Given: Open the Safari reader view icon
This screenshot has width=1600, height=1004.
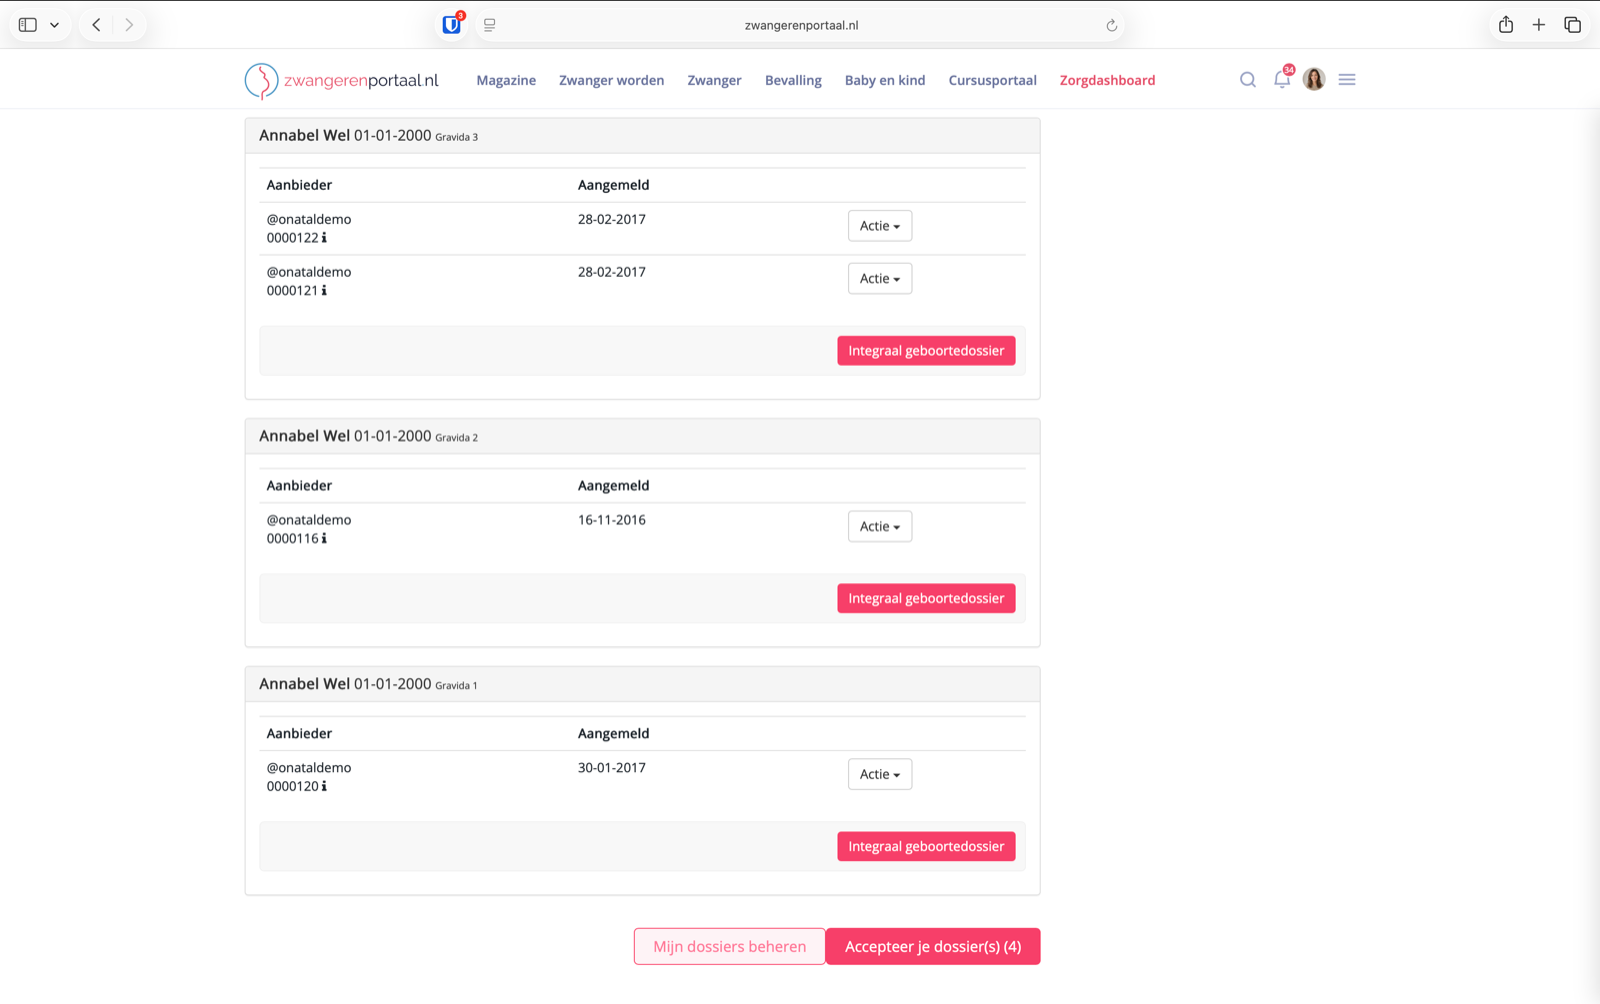Looking at the screenshot, I should [490, 25].
